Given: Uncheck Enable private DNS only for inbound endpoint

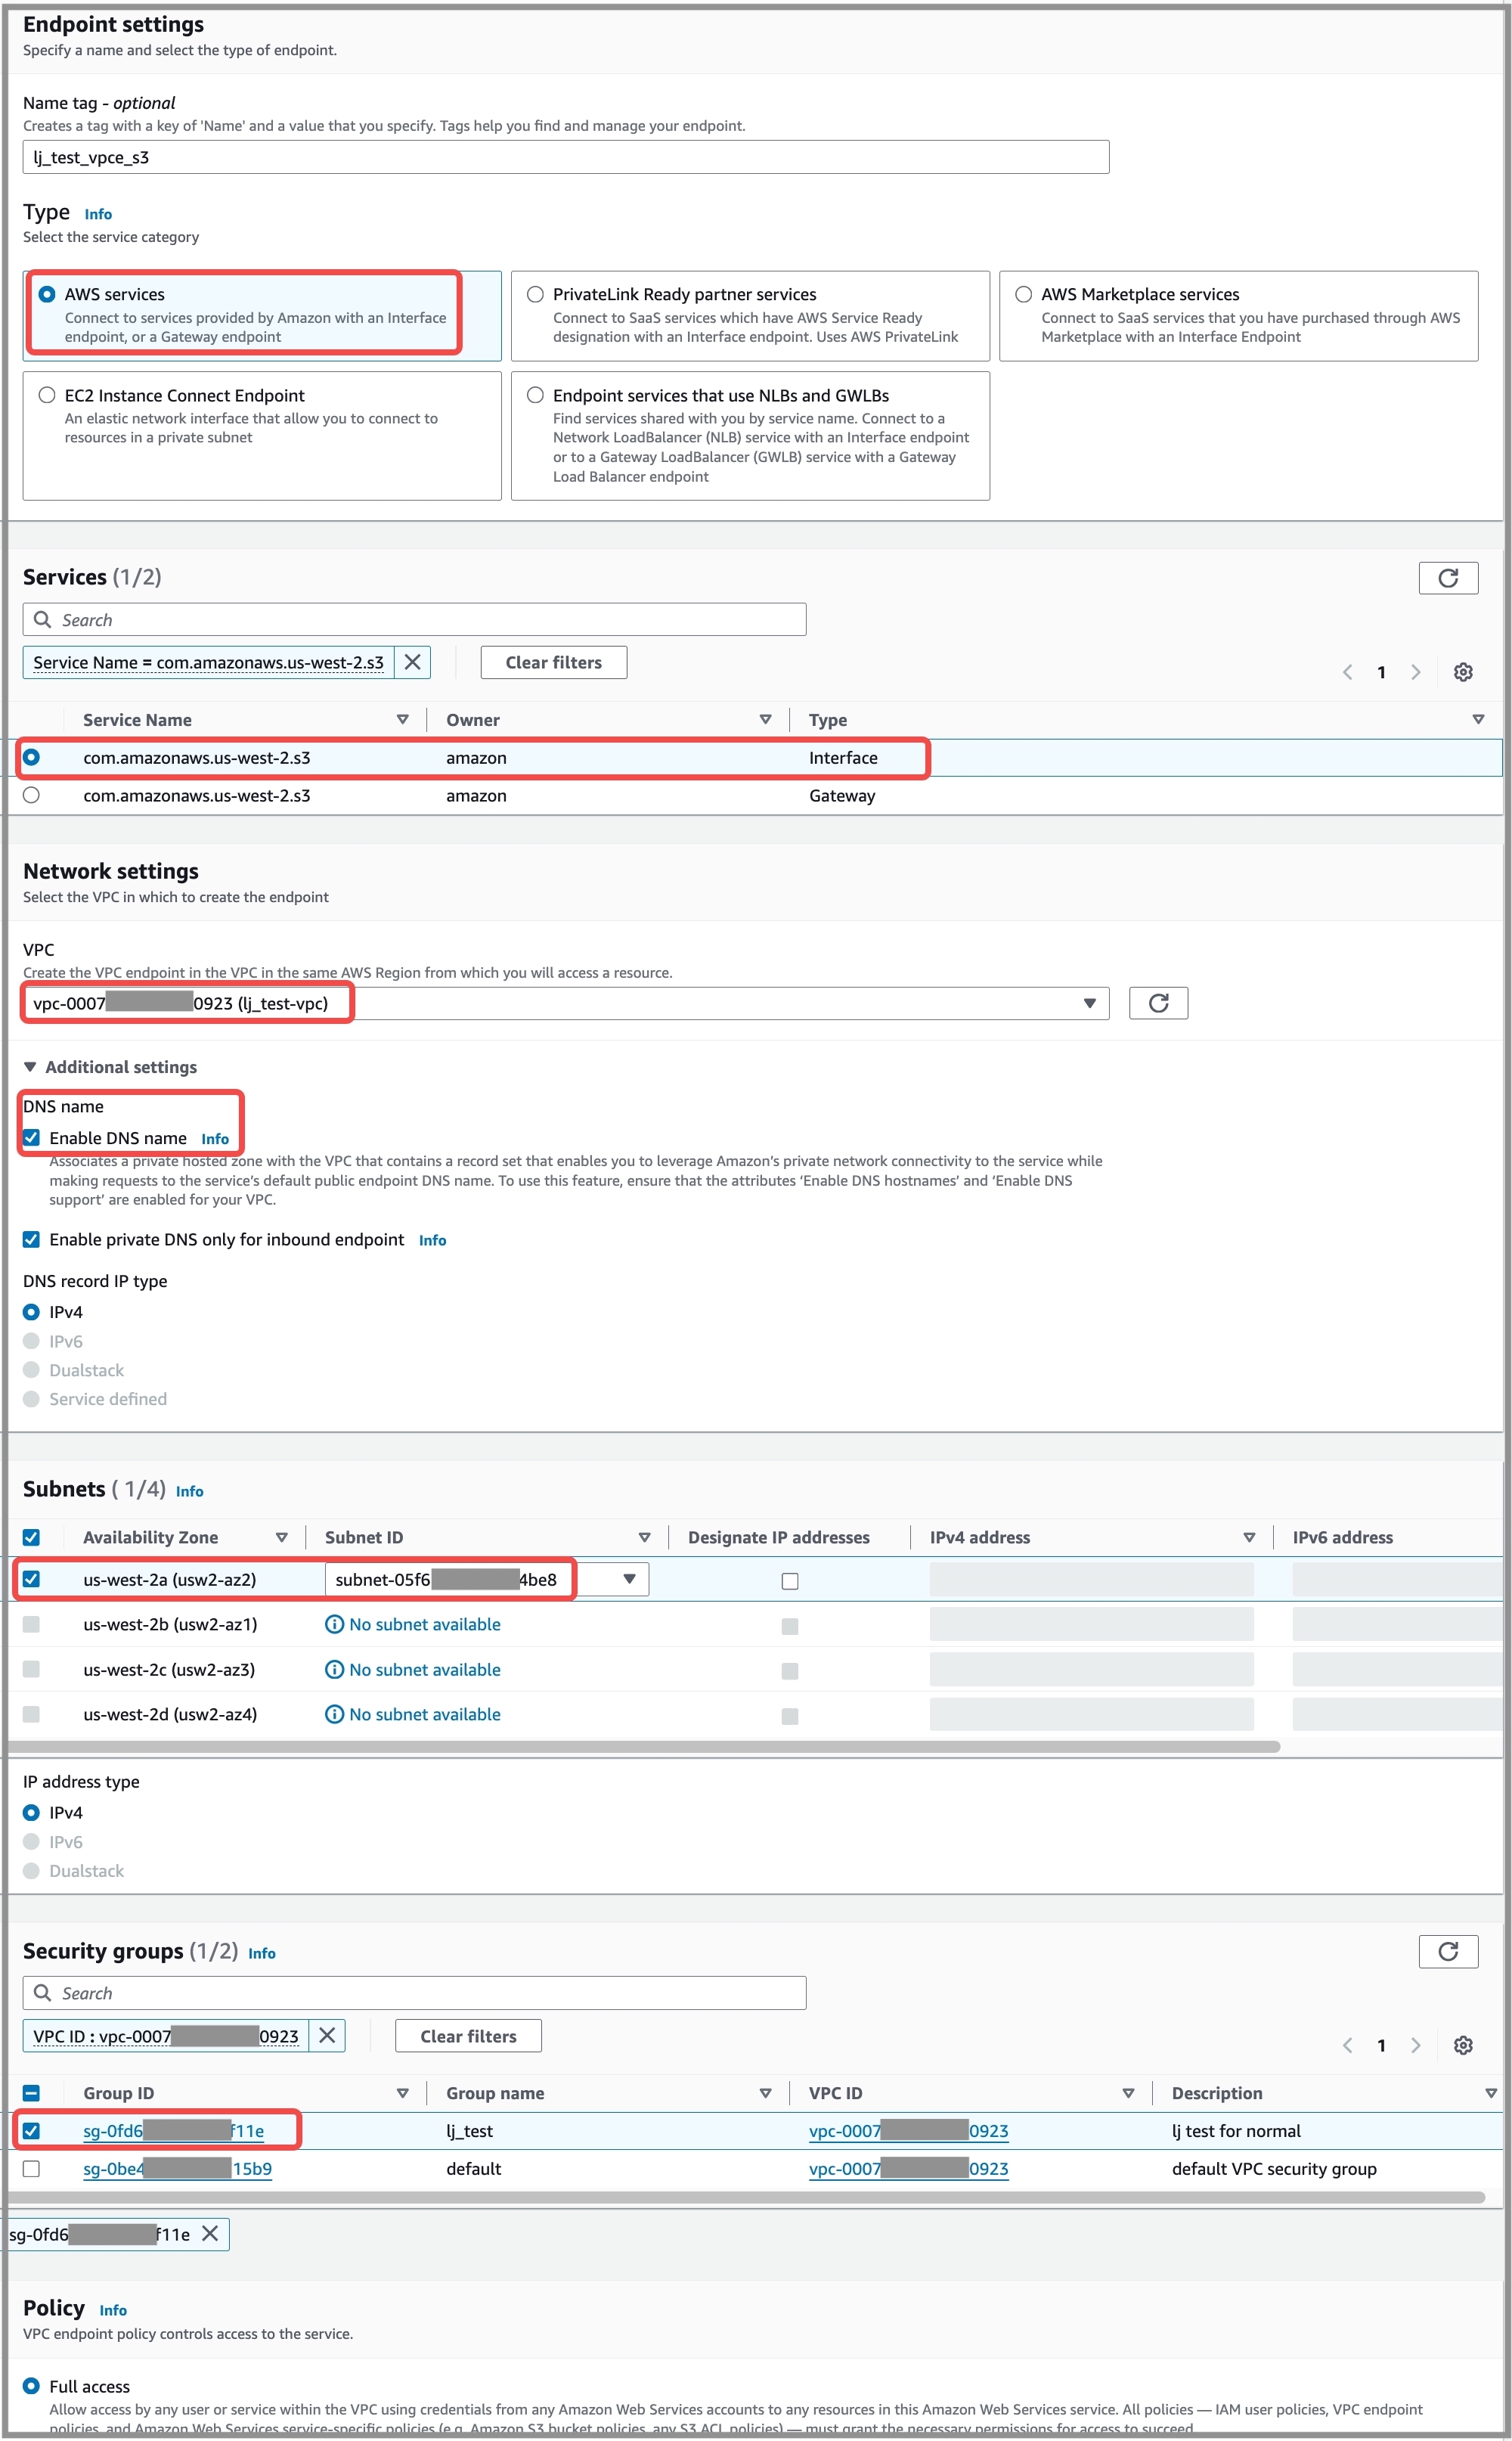Looking at the screenshot, I should [31, 1239].
